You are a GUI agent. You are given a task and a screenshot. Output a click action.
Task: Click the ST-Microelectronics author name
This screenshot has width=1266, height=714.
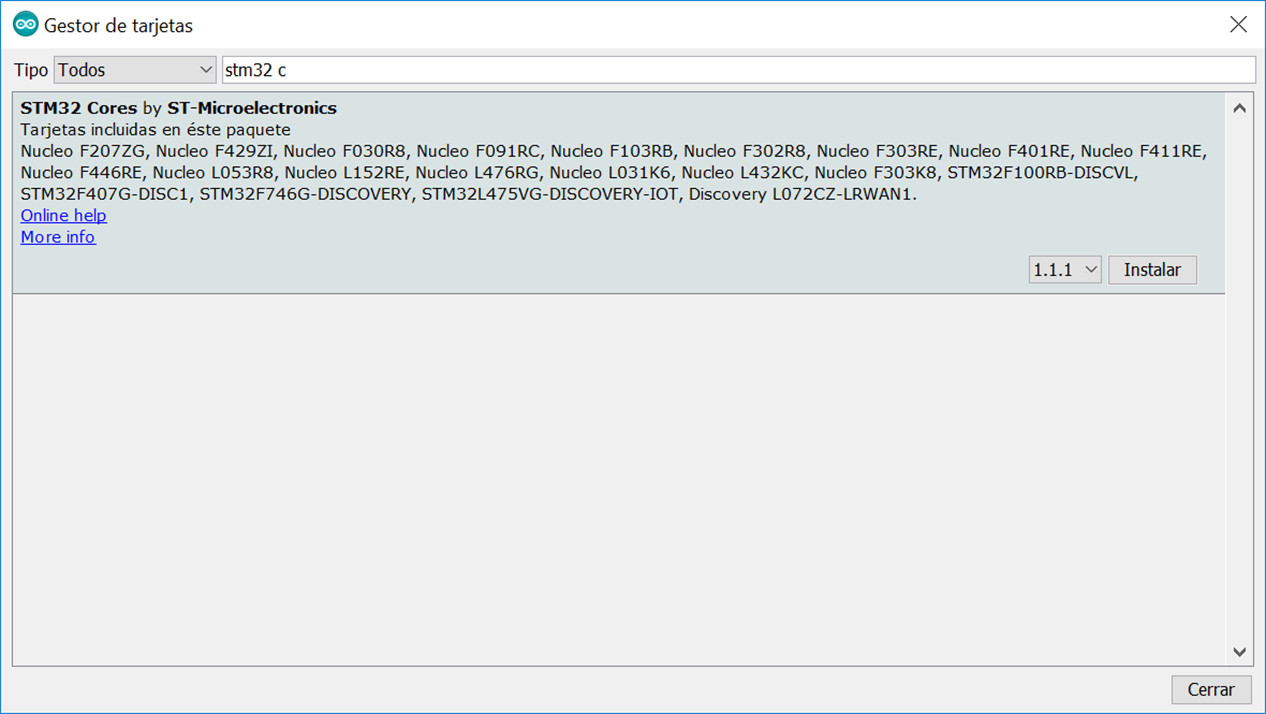coord(252,108)
